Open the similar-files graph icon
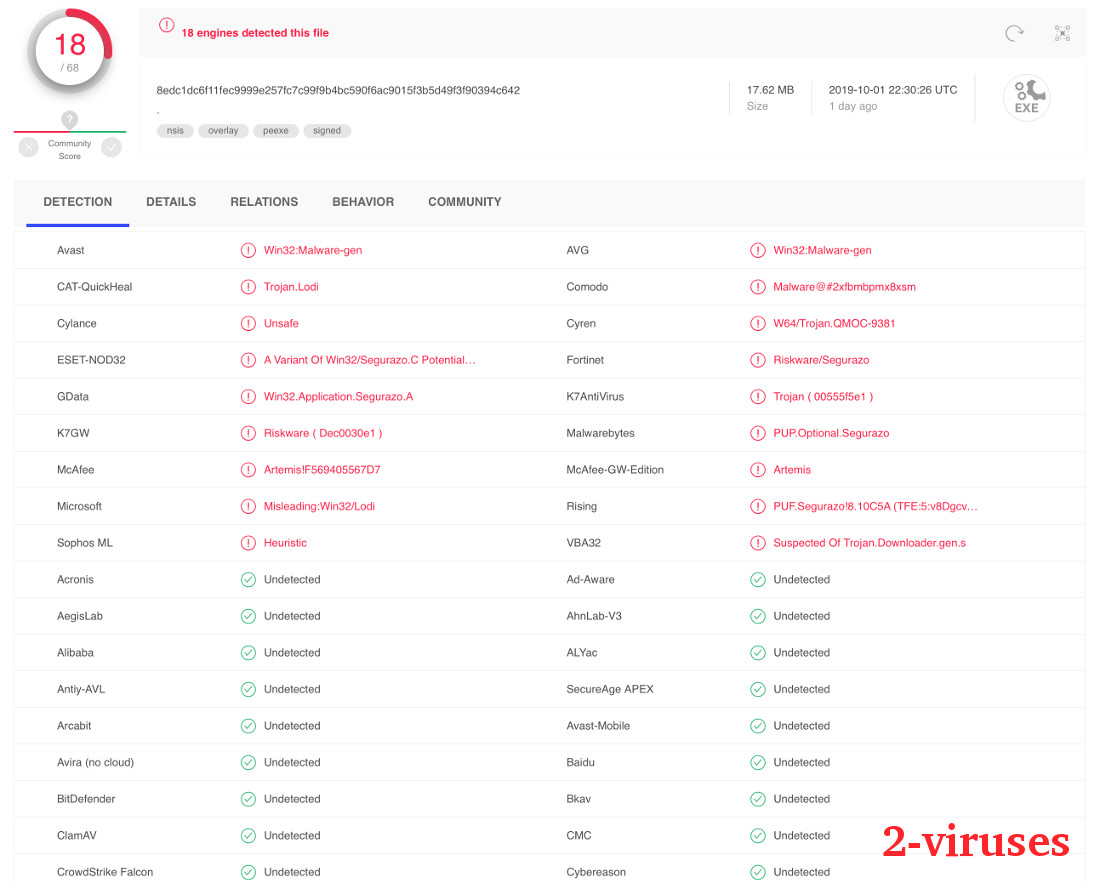Viewport: 1100px width, 883px height. pyautogui.click(x=1062, y=33)
